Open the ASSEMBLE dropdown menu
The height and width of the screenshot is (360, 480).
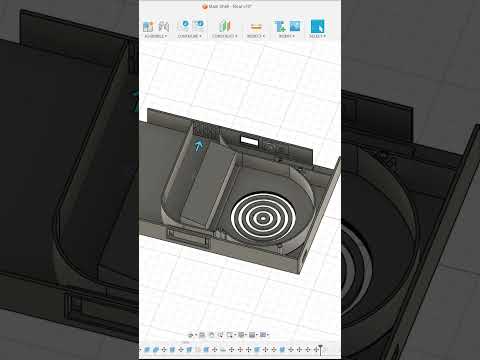[x=156, y=36]
